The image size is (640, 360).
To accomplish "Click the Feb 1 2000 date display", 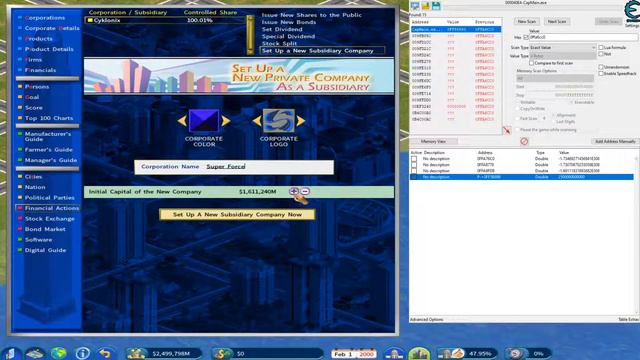I will [x=354, y=354].
